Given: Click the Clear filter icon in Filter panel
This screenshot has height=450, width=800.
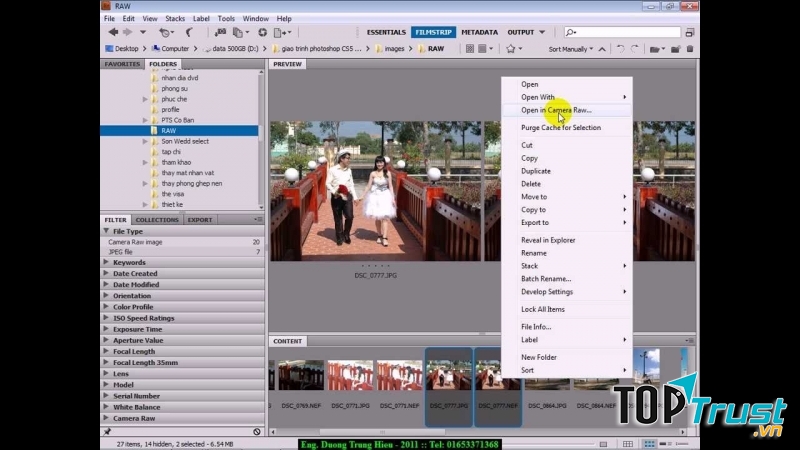Looking at the screenshot, I should (257, 431).
